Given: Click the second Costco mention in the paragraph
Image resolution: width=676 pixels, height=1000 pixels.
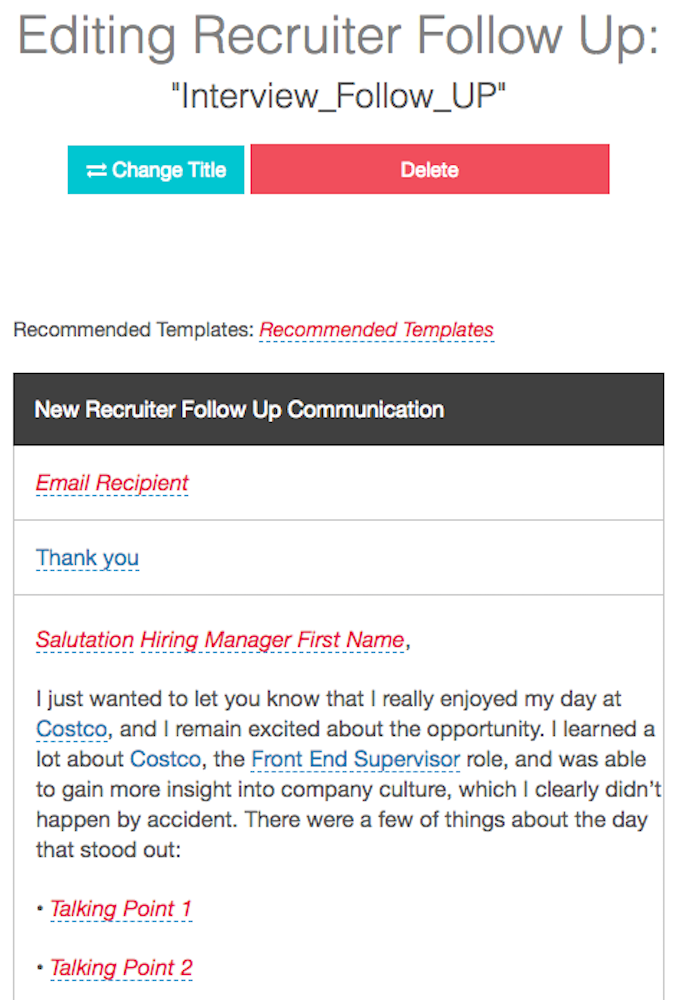Looking at the screenshot, I should click(164, 759).
